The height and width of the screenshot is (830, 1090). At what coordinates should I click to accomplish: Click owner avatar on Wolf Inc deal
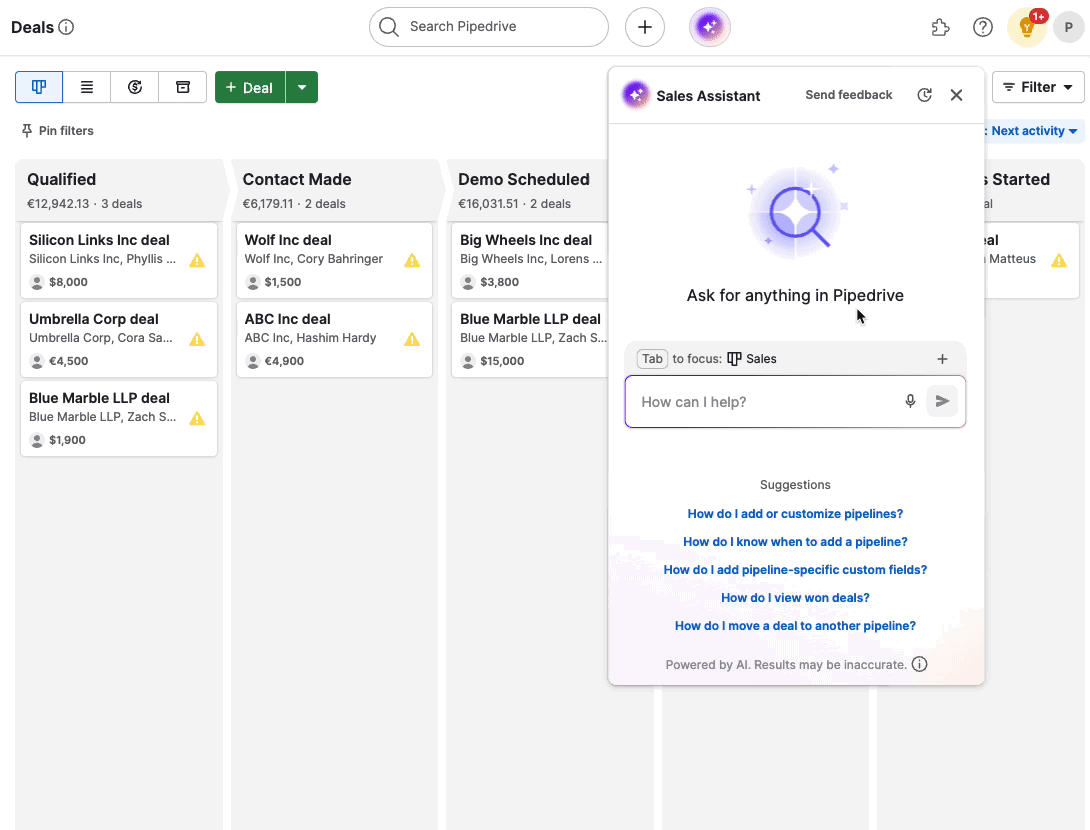point(253,282)
